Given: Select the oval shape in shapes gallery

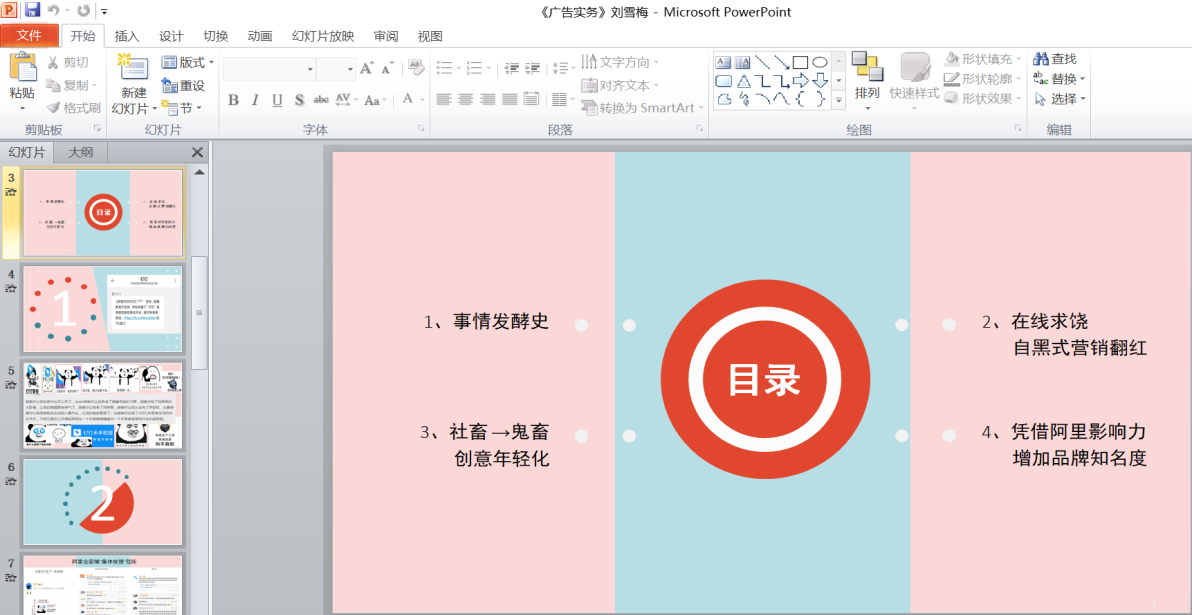Looking at the screenshot, I should coord(819,62).
